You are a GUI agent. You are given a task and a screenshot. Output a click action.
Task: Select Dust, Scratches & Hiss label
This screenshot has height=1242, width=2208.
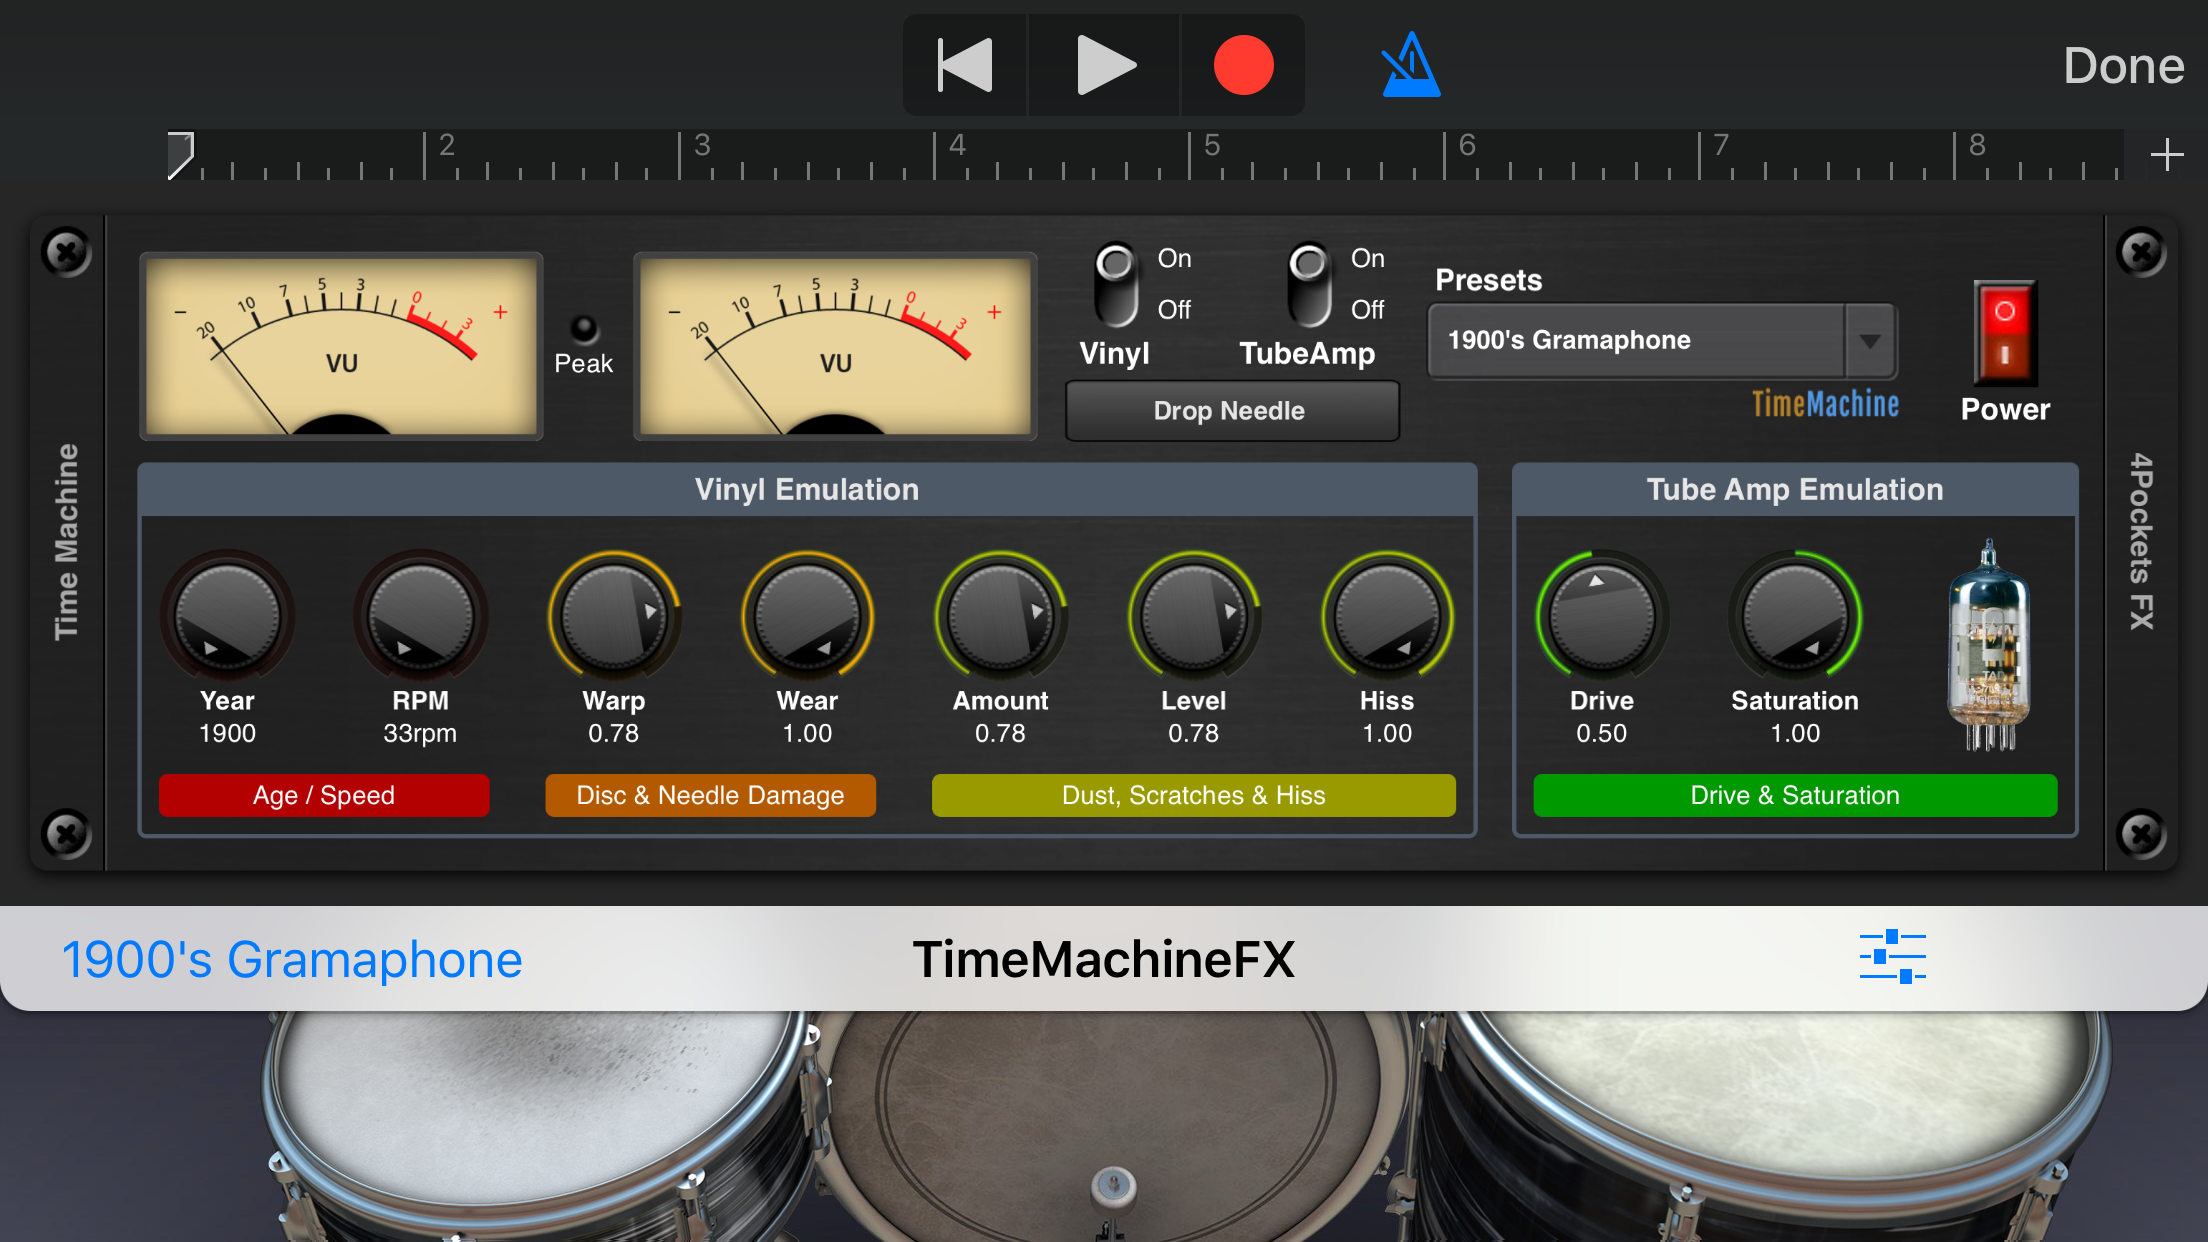point(1193,795)
